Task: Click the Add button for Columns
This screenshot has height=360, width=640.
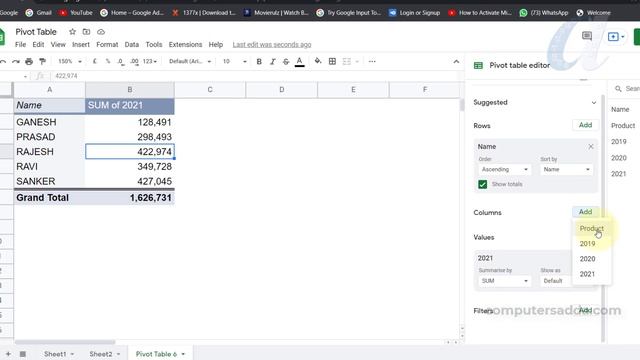Action: click(x=585, y=212)
